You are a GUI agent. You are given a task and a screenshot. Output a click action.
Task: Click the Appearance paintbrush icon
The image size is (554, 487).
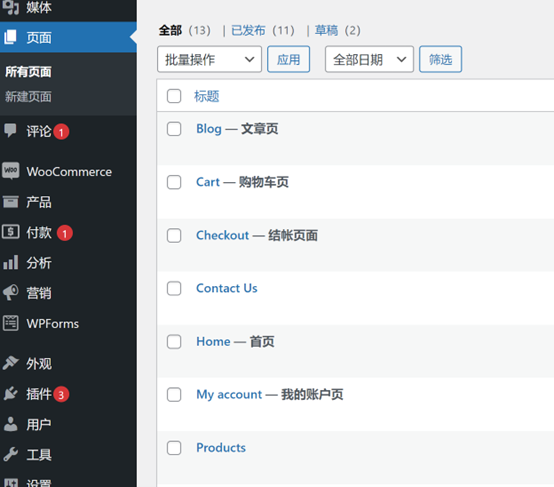click(x=11, y=363)
